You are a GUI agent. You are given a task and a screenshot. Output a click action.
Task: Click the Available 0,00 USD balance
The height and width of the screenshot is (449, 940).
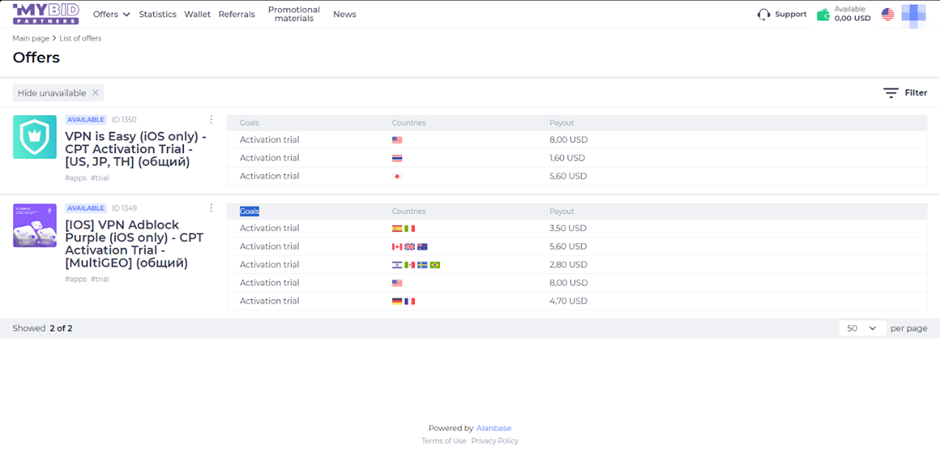[x=852, y=14]
